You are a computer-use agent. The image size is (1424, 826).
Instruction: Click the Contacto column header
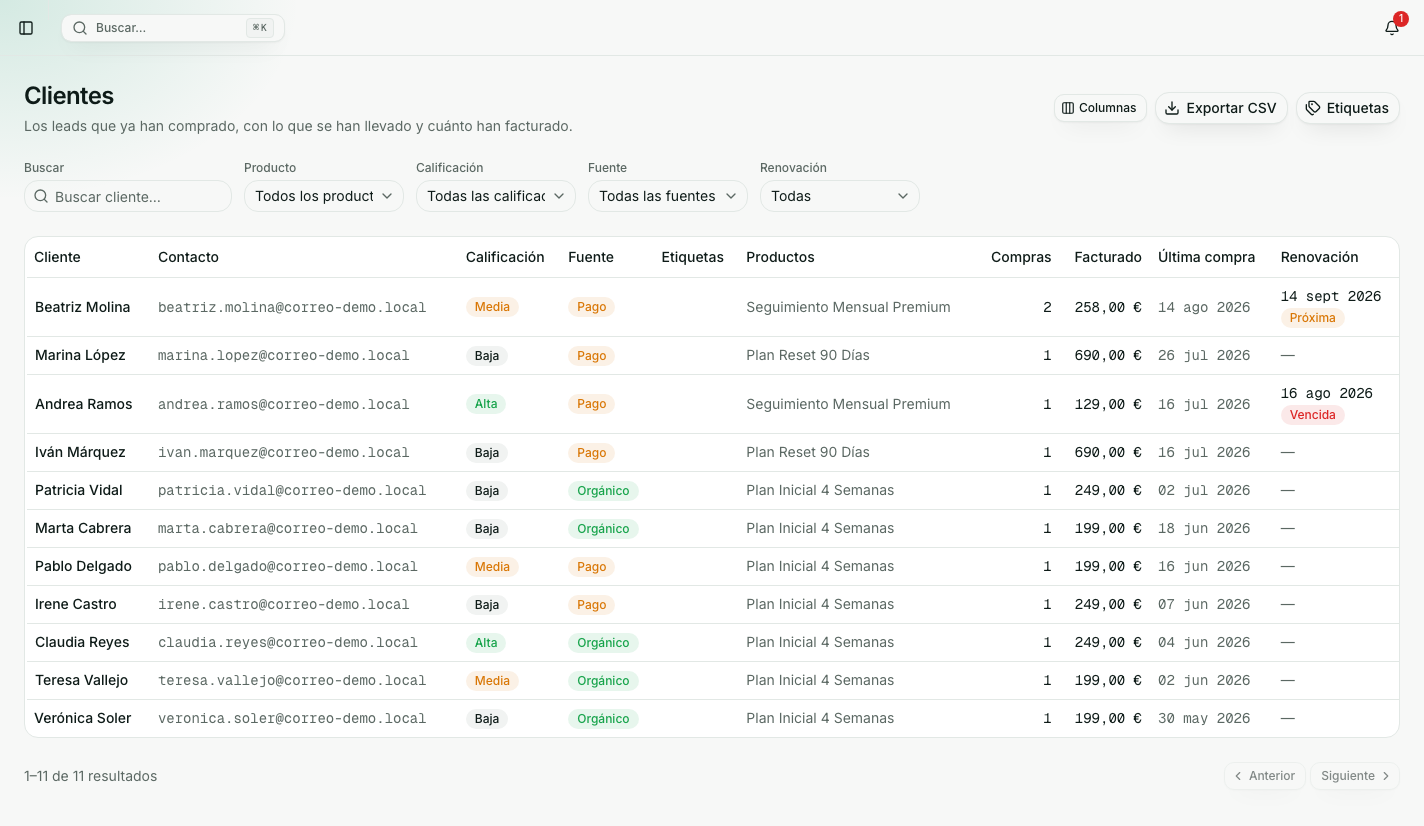(188, 257)
